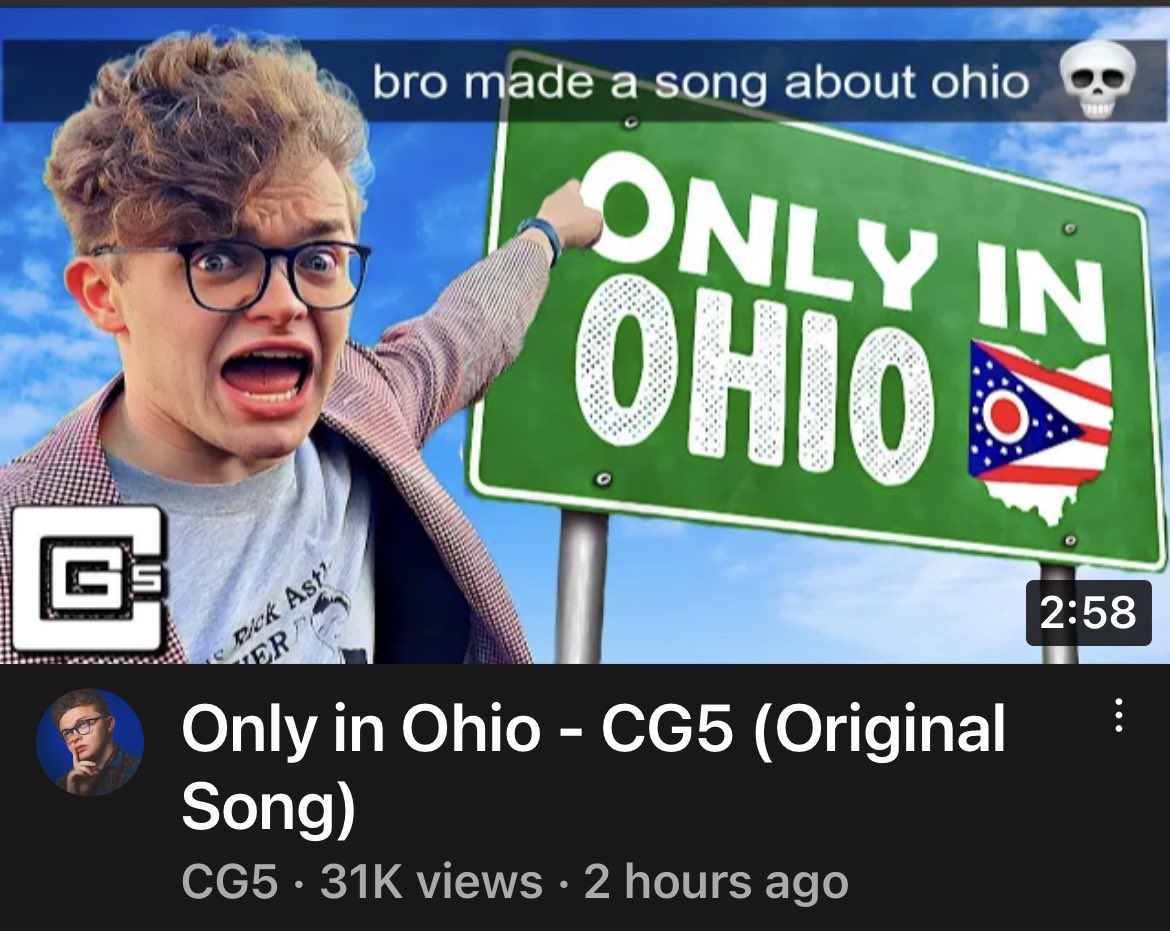Screen dimensions: 1170x931
Task: Click the CG5 logo on the thumbnail
Action: [x=90, y=579]
